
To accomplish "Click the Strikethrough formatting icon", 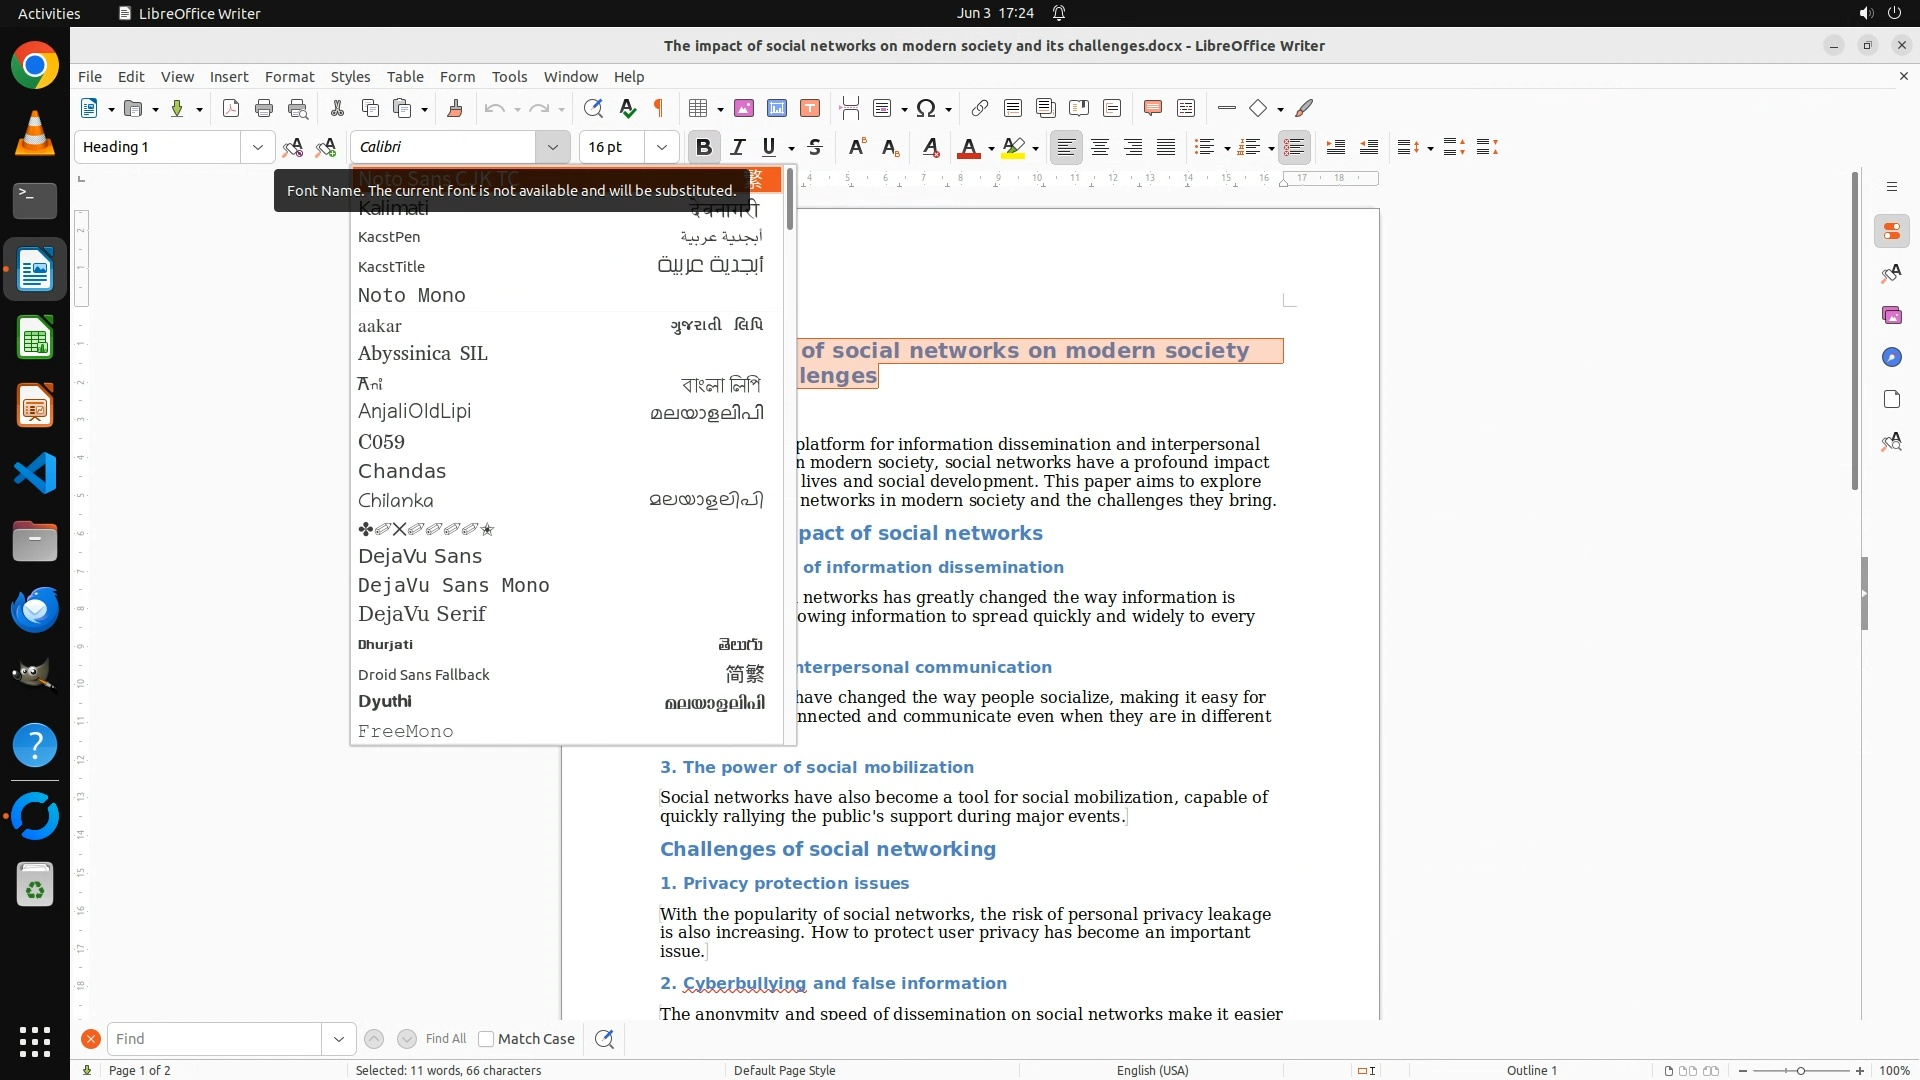I will click(815, 147).
